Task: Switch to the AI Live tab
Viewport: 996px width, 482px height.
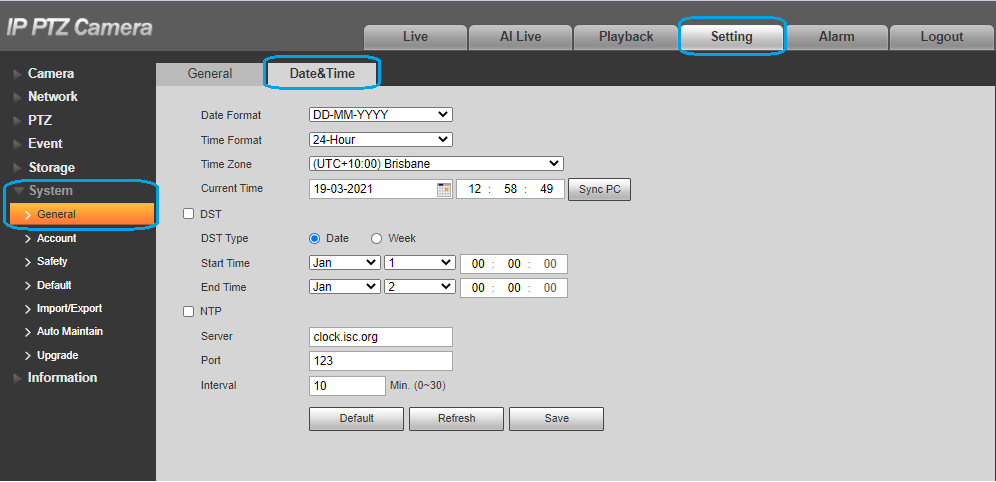Action: coord(520,37)
